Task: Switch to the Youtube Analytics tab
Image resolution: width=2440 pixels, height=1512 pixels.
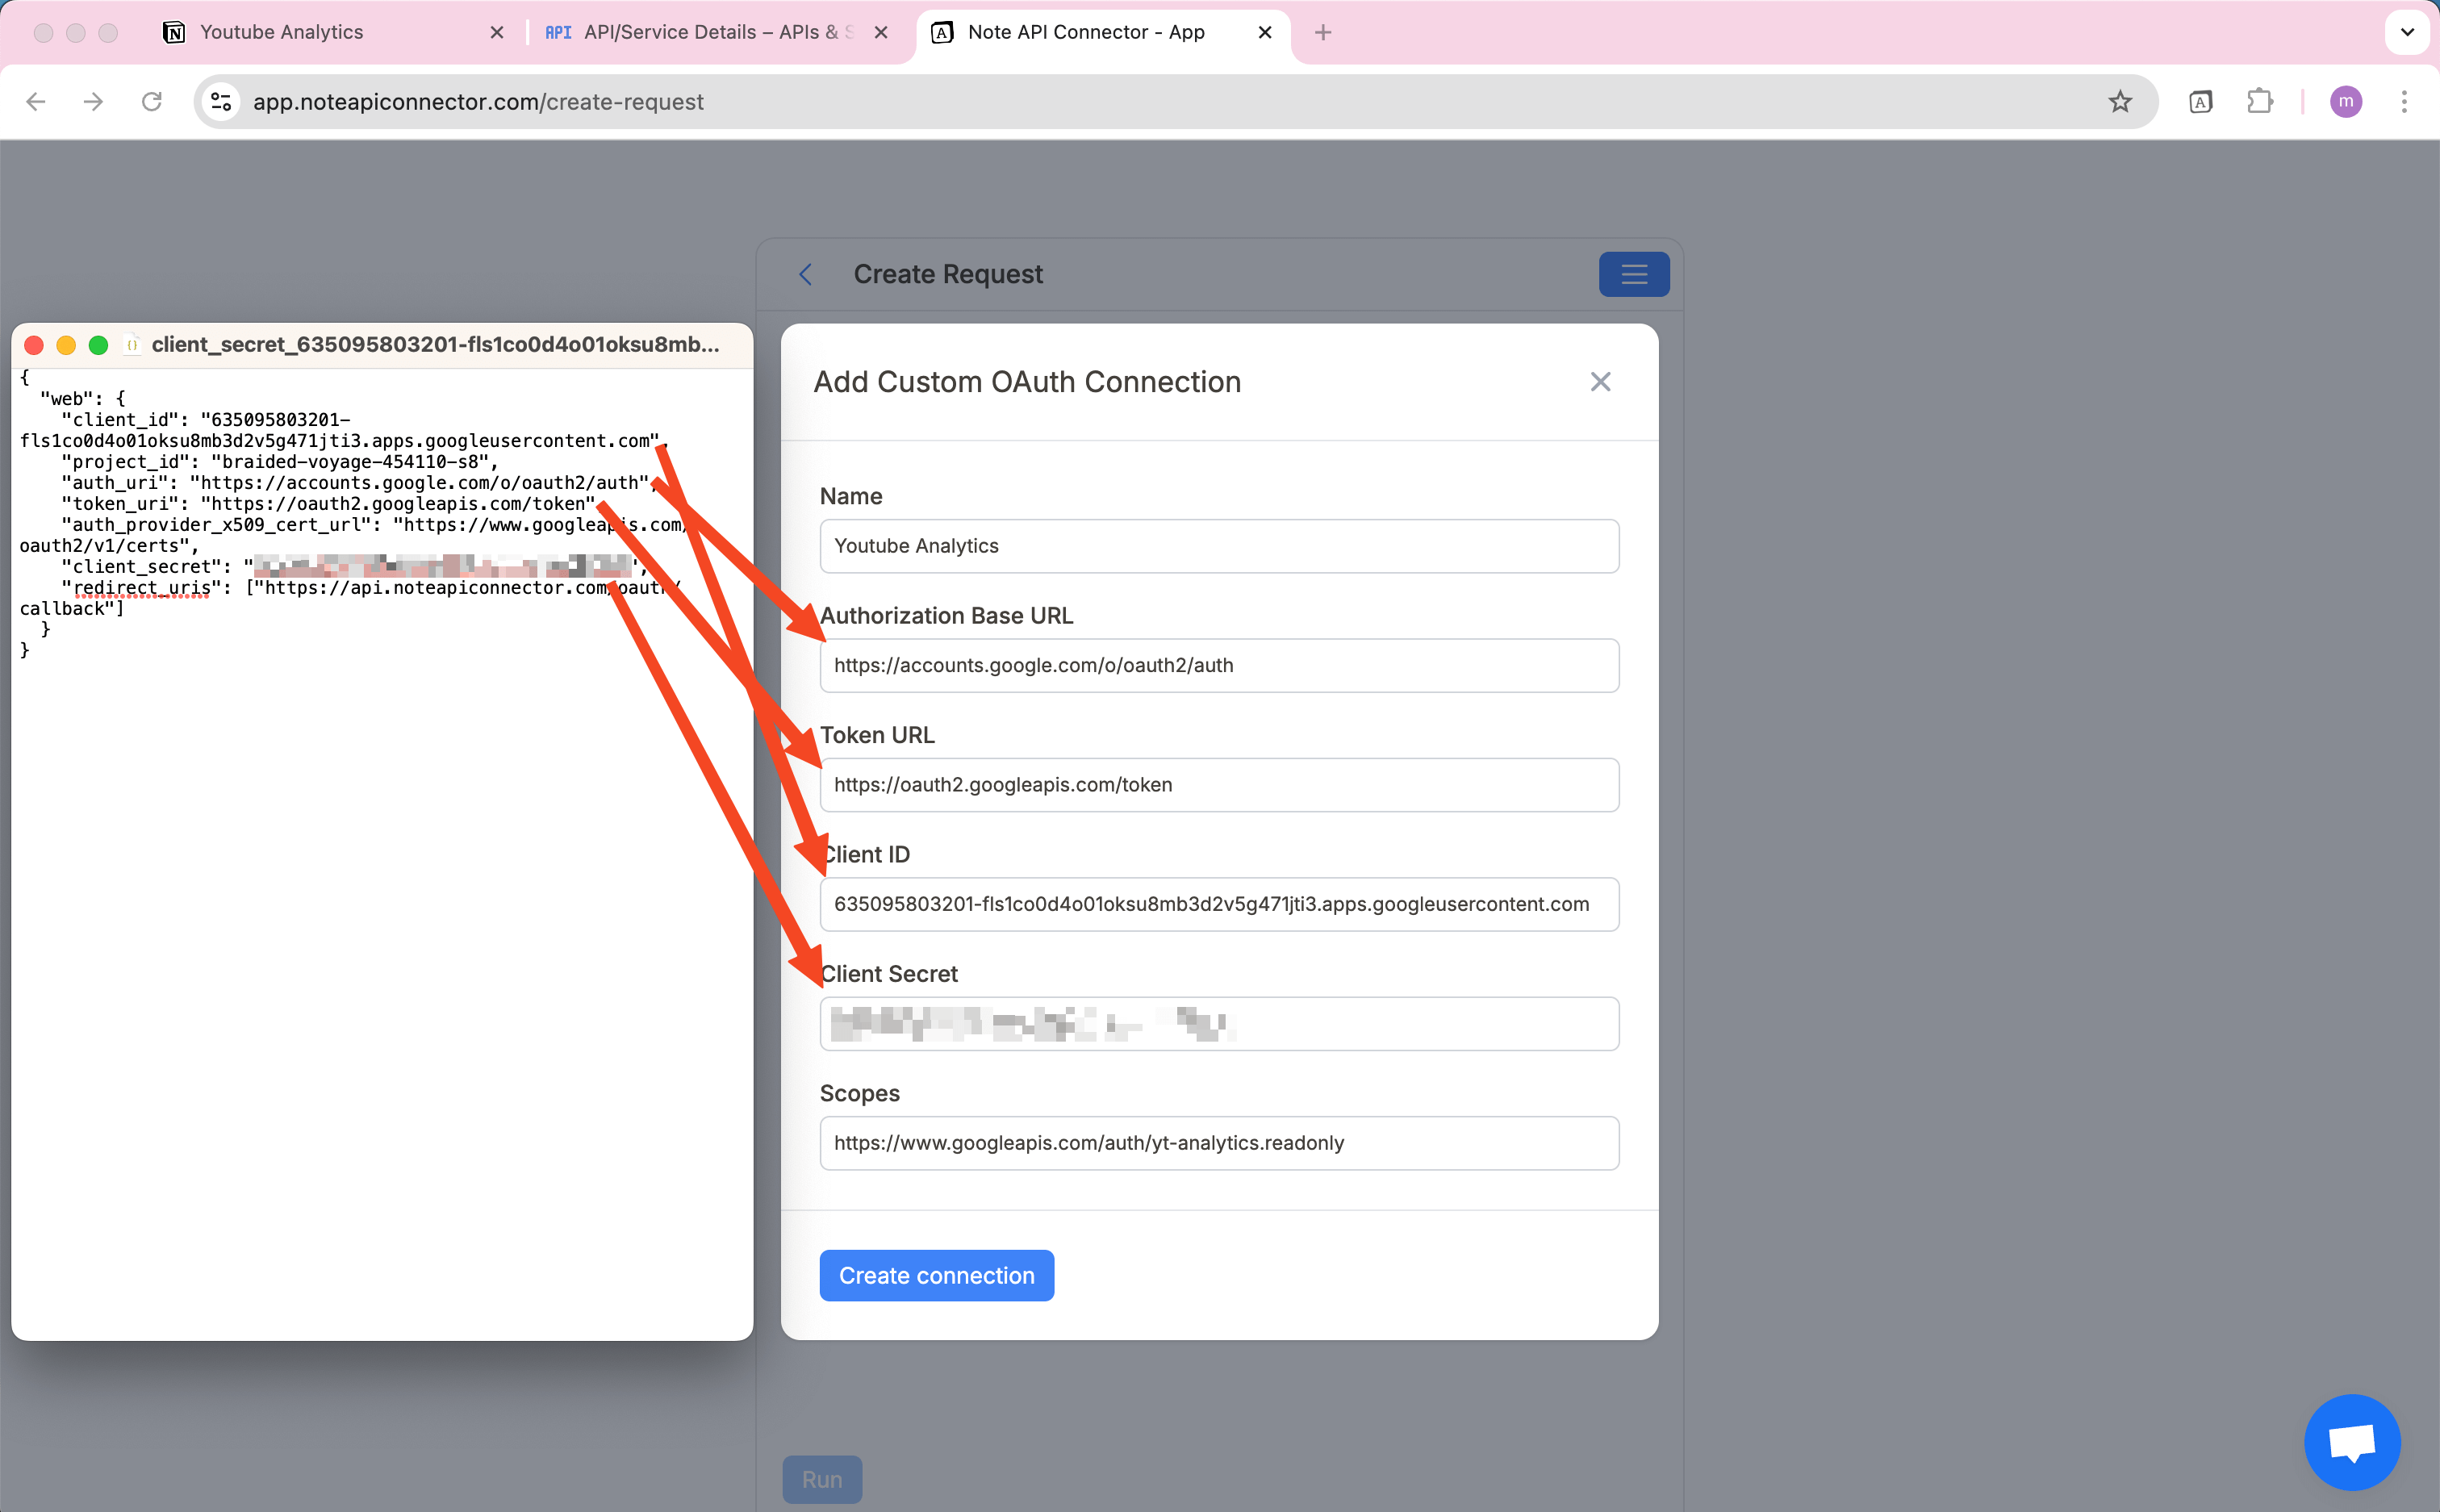Action: [282, 32]
